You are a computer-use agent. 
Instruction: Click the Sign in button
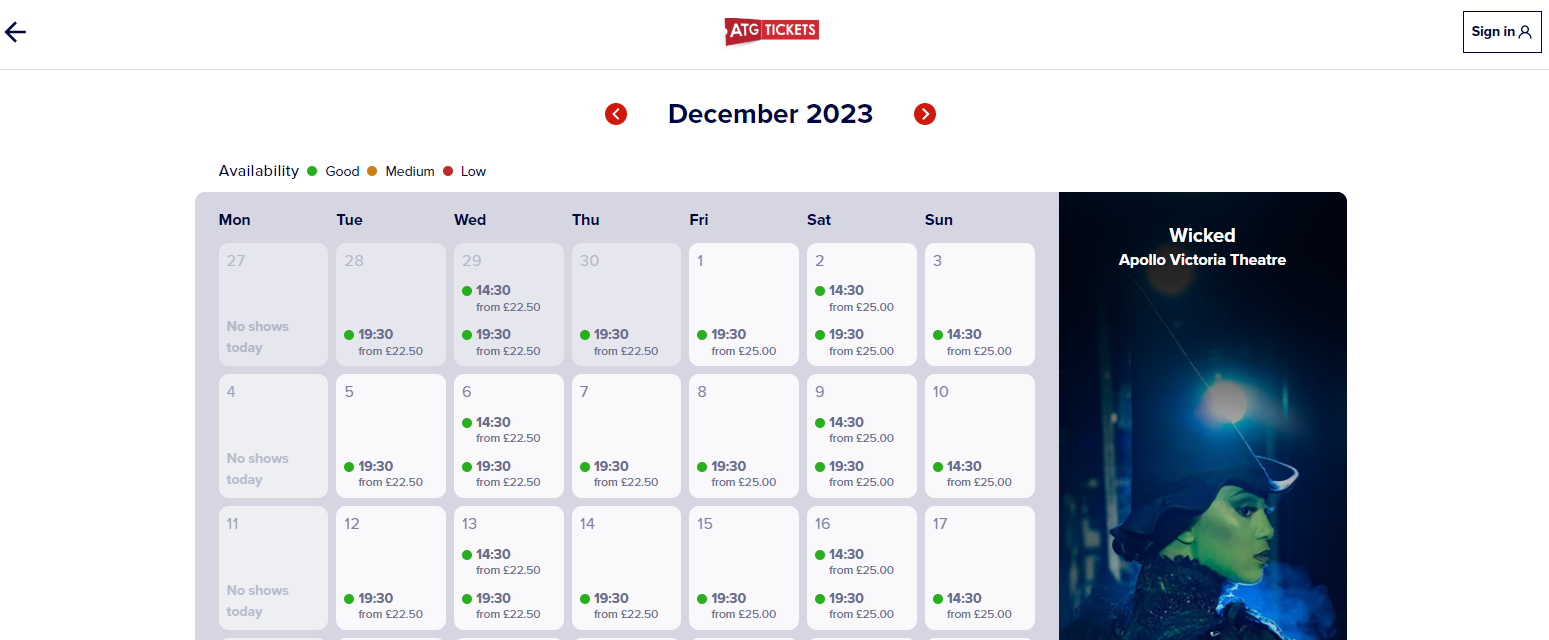[x=1502, y=32]
